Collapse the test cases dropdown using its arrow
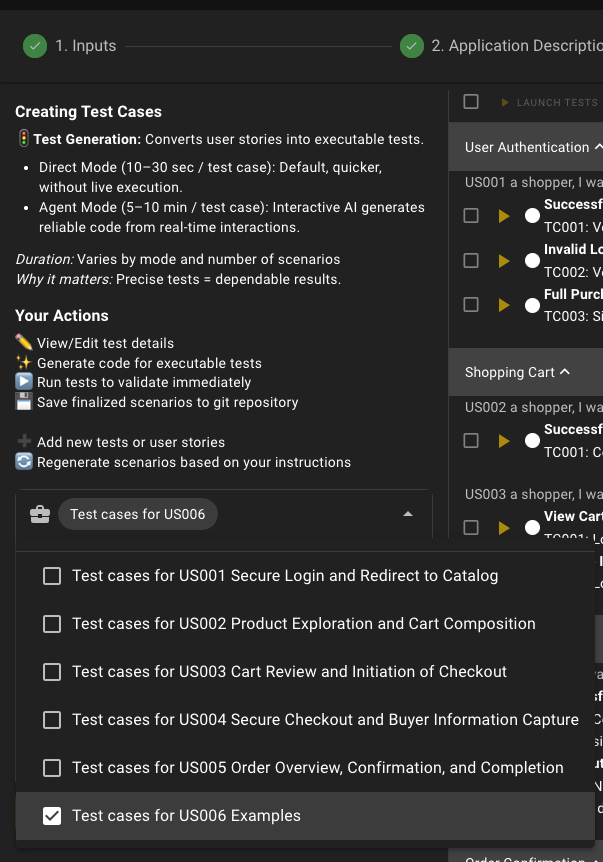The width and height of the screenshot is (603, 862). [408, 514]
